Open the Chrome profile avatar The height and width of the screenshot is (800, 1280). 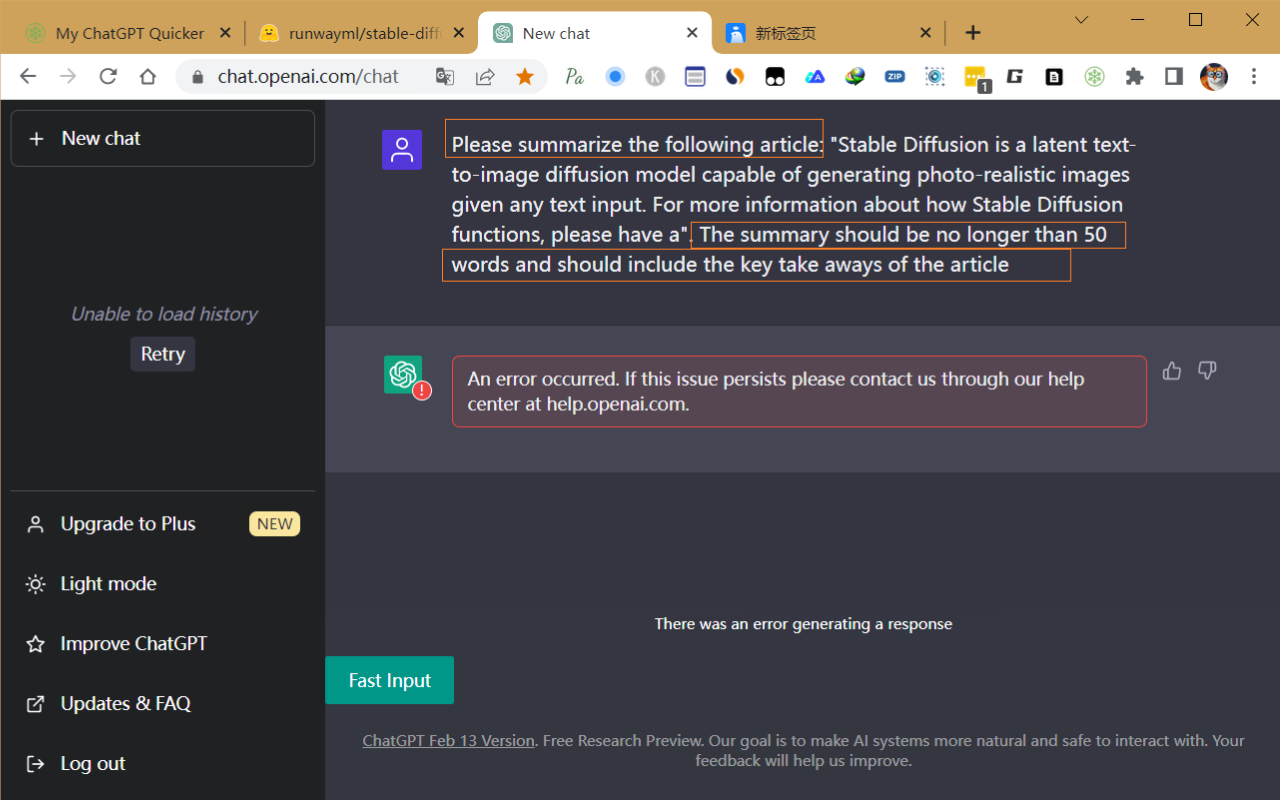coord(1214,76)
